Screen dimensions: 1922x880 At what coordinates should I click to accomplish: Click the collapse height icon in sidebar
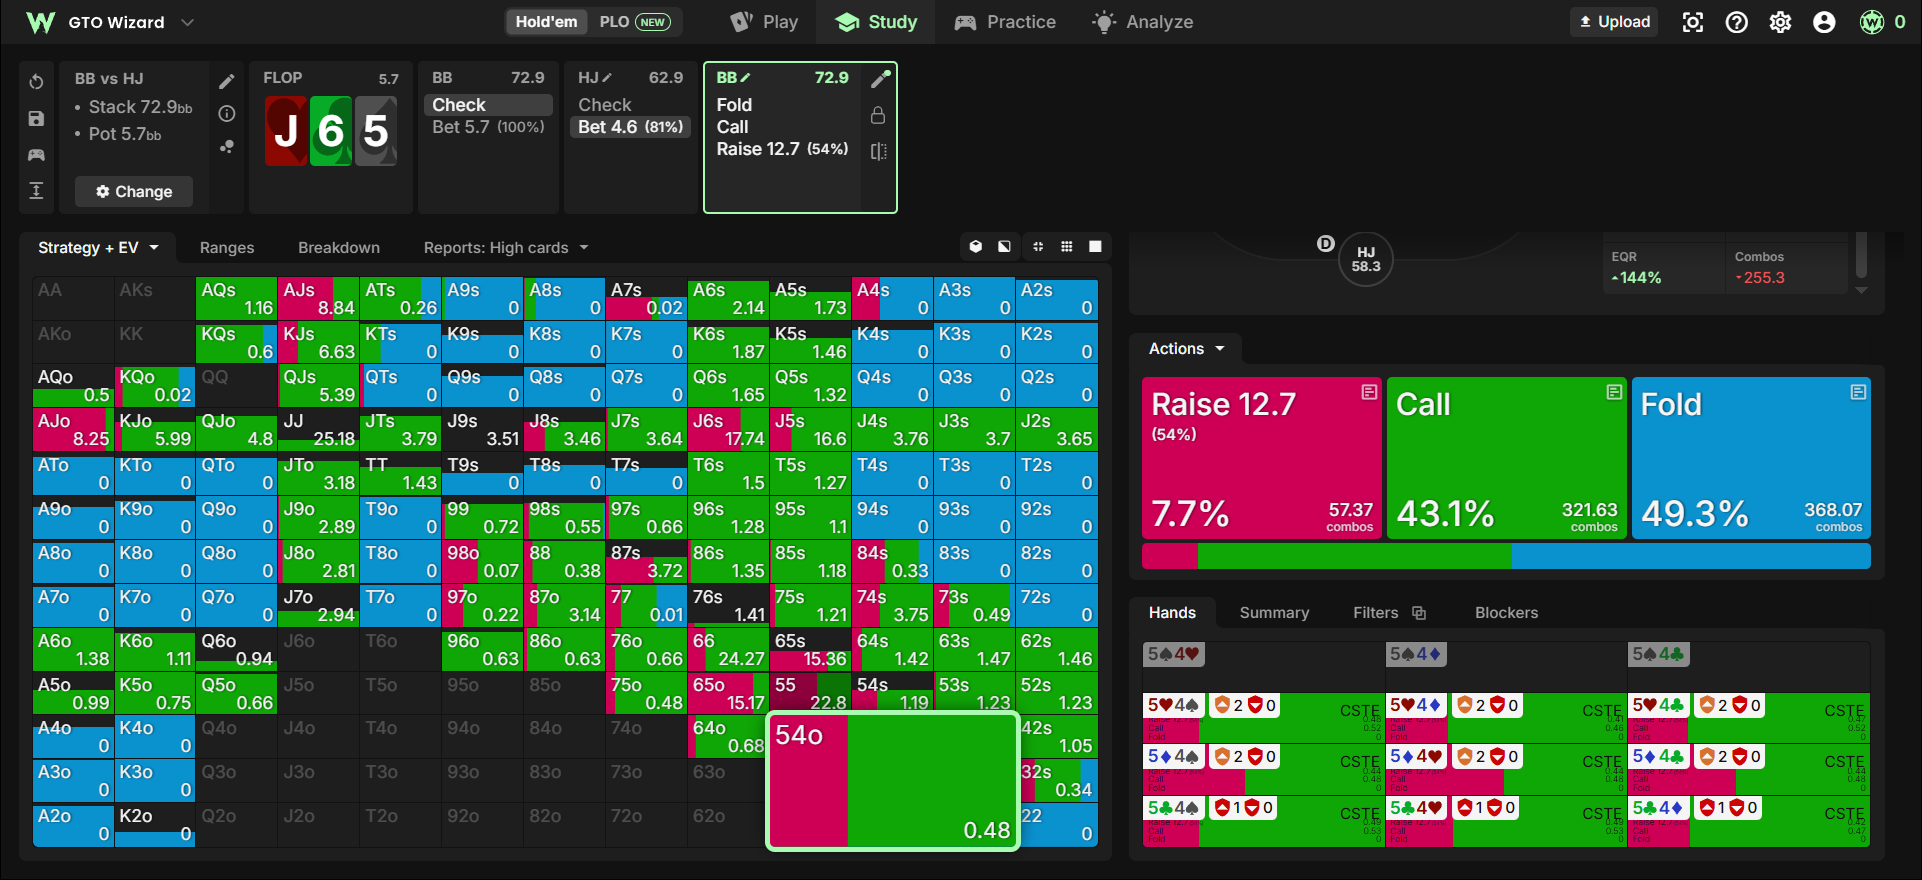(36, 191)
